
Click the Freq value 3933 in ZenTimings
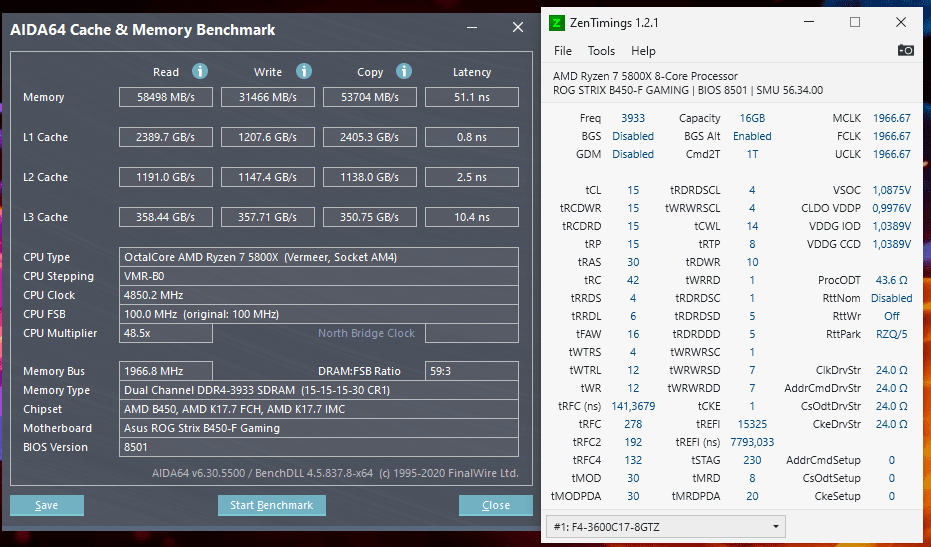coord(633,118)
